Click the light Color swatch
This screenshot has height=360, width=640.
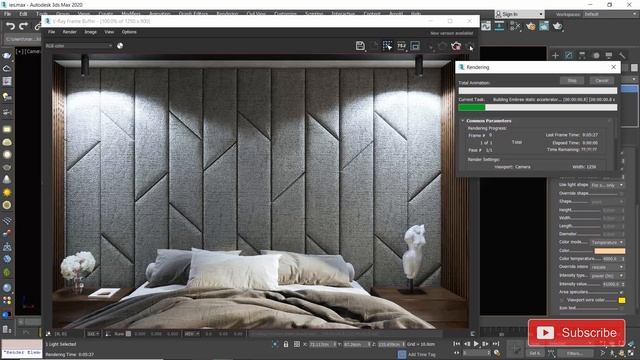(x=609, y=251)
